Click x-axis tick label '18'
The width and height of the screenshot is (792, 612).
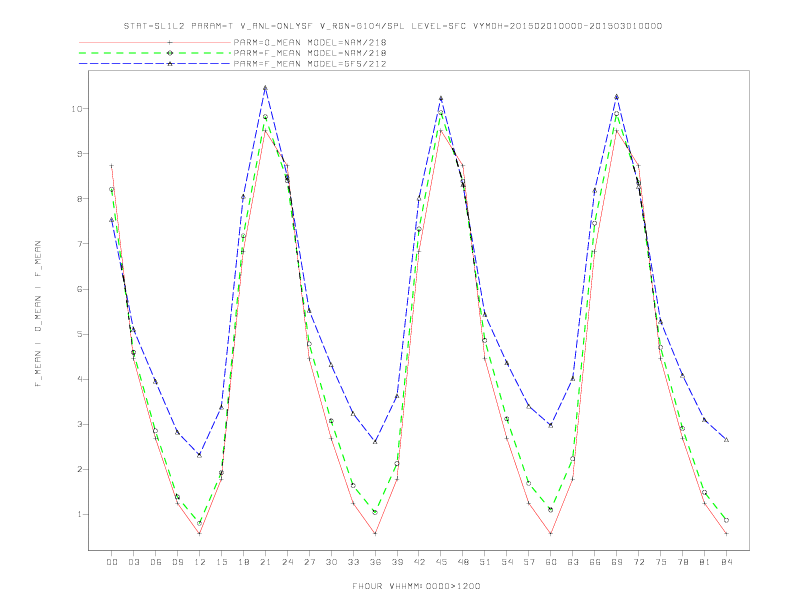point(243,562)
